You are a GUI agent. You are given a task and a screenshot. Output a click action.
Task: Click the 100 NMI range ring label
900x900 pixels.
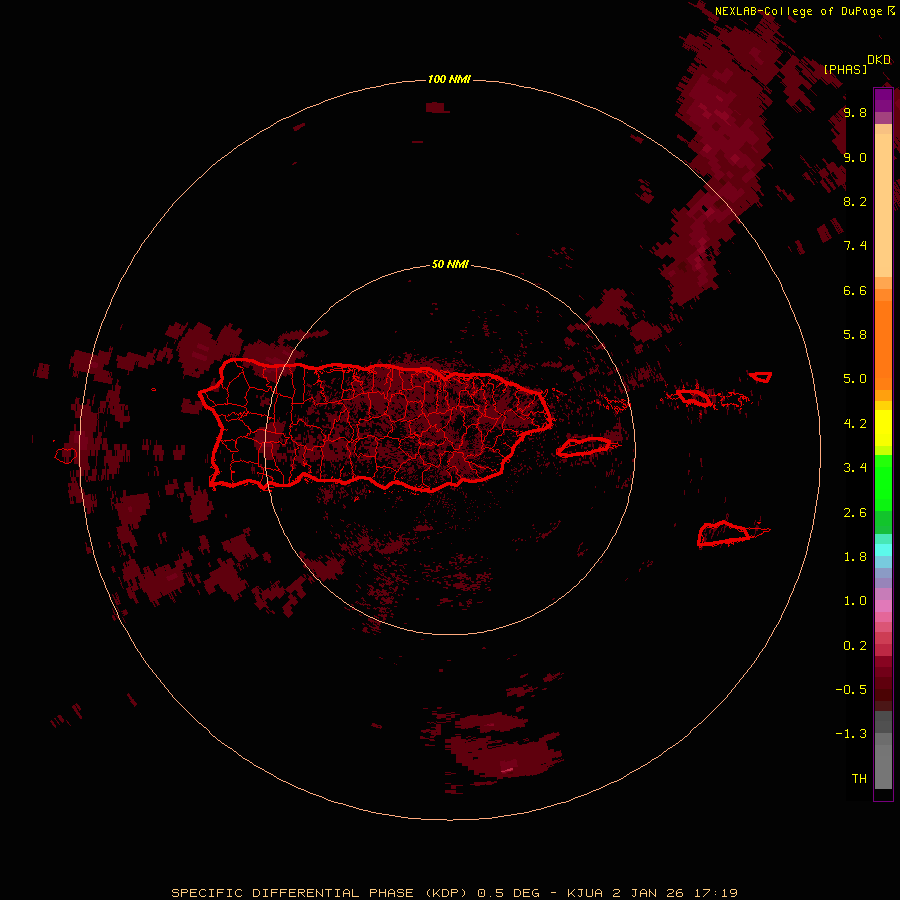(x=449, y=79)
